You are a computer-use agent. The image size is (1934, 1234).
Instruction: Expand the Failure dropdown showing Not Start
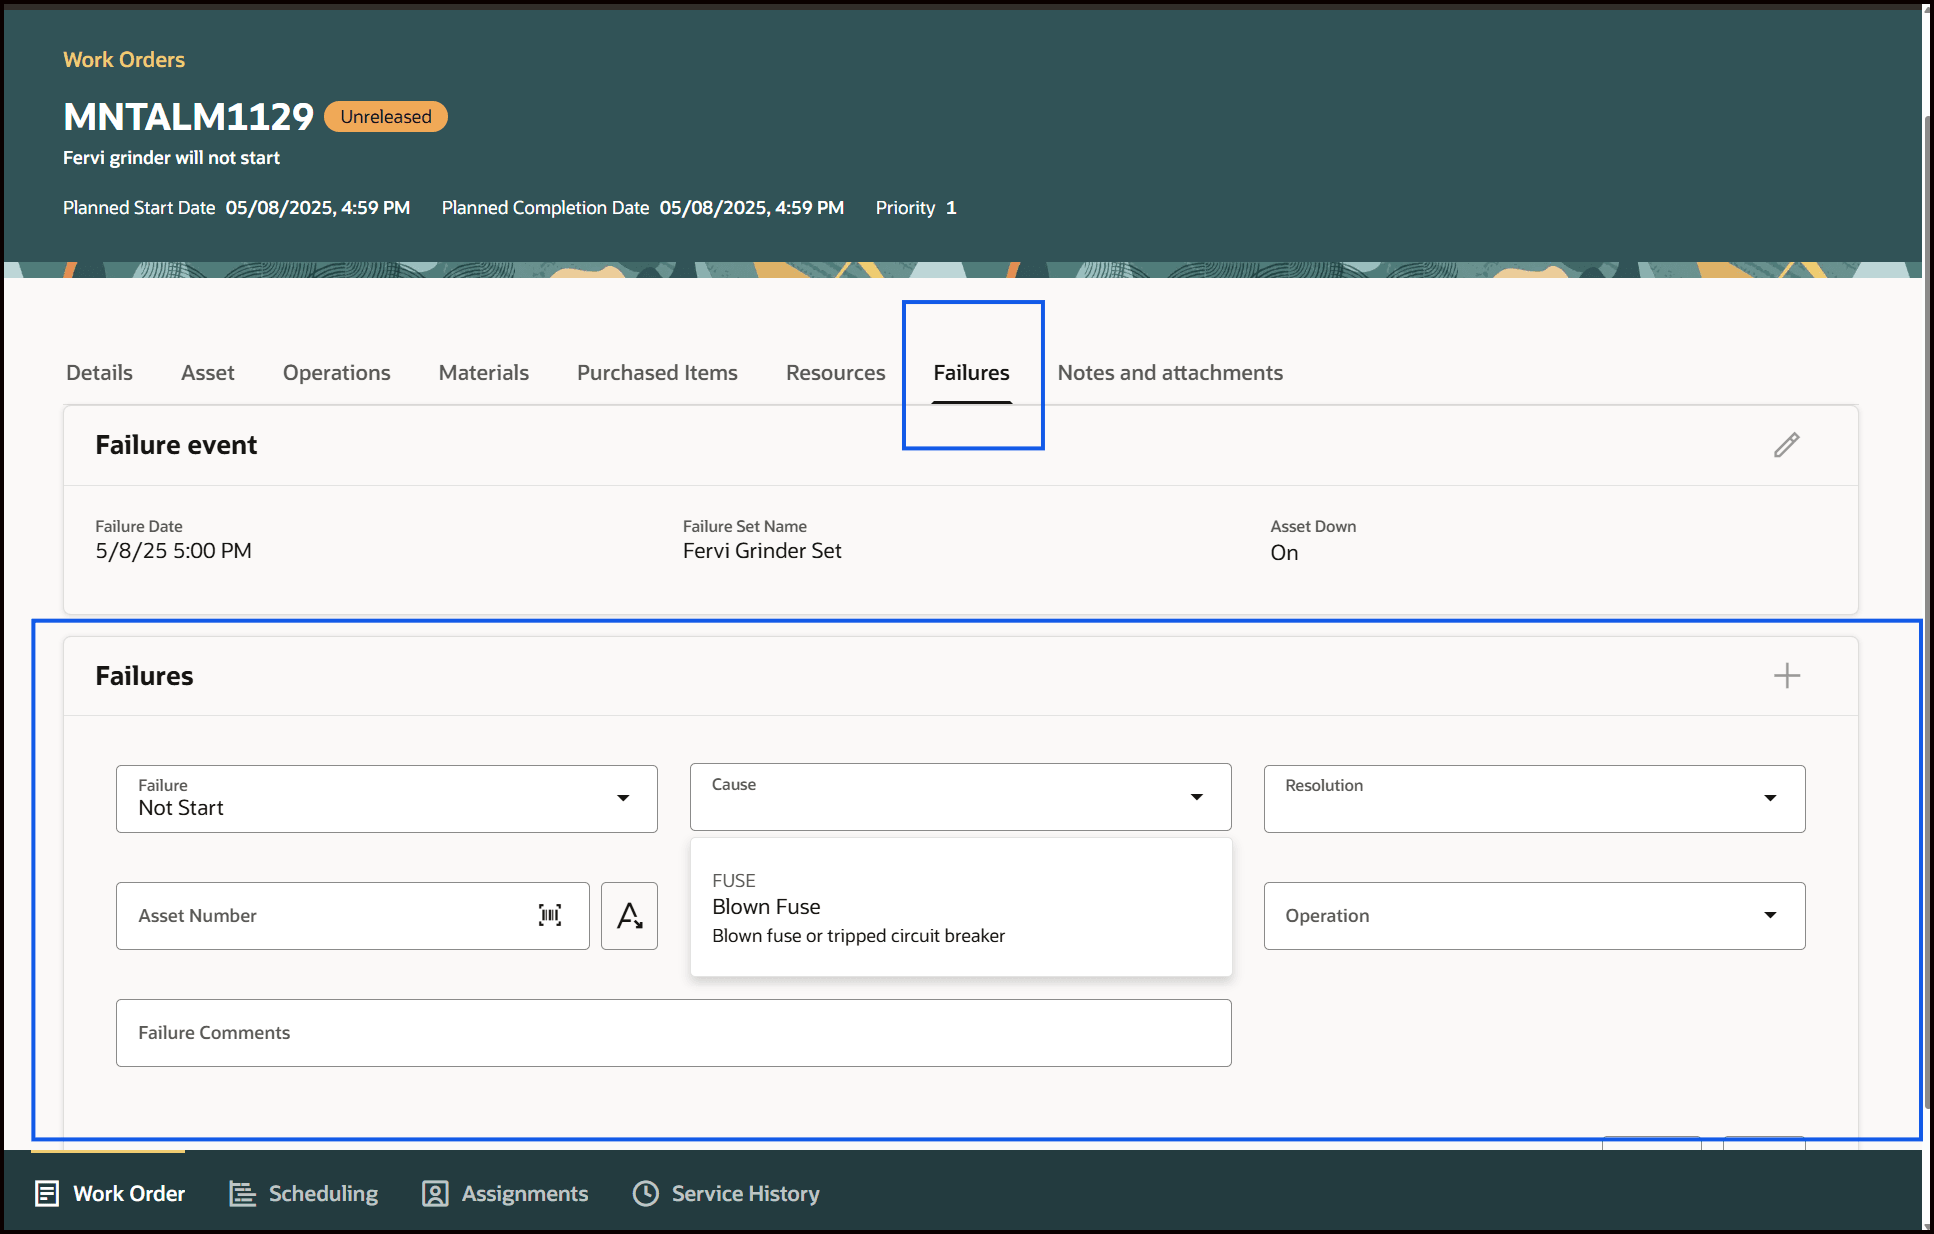pos(623,798)
